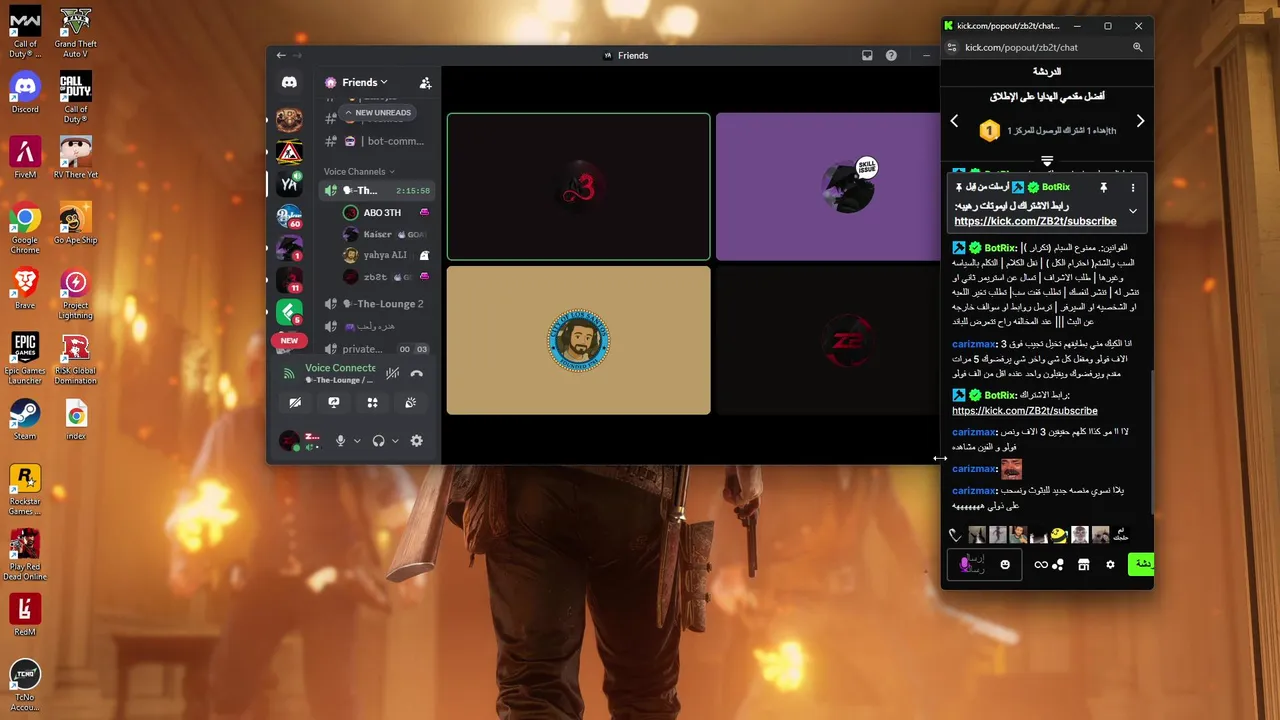Open the Discord inbox icon in title bar

(867, 56)
